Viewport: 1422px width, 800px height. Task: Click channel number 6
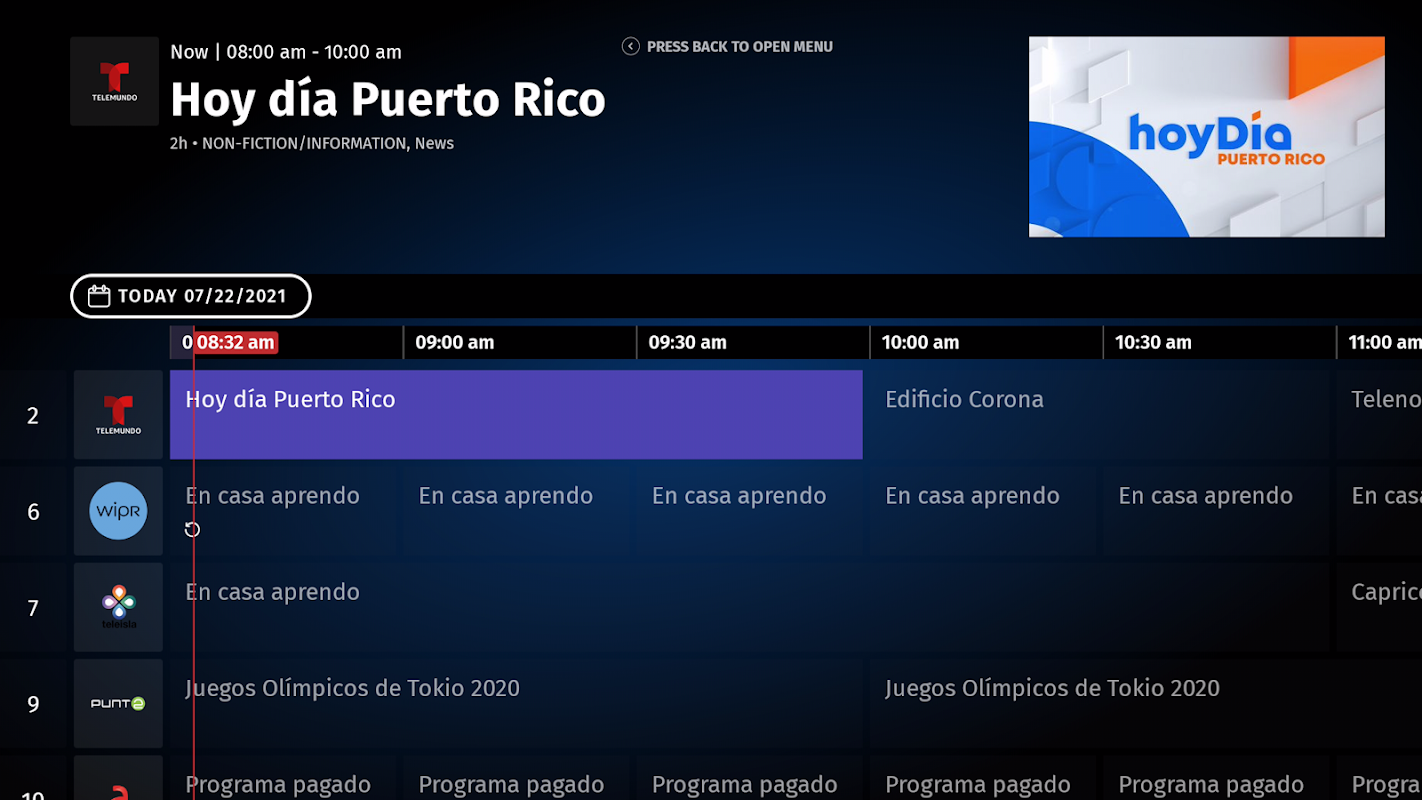click(33, 512)
